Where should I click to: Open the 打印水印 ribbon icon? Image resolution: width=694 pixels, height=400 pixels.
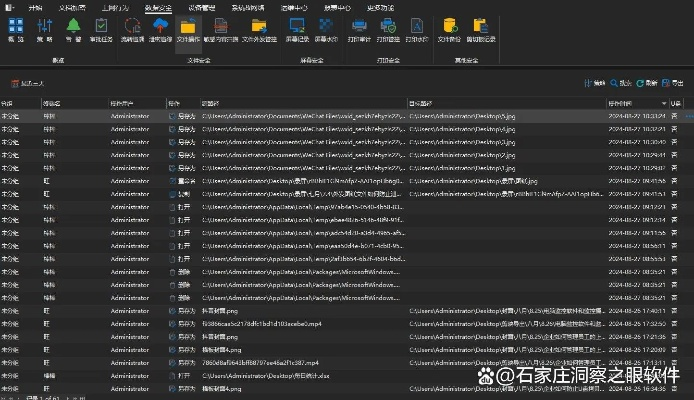416,31
